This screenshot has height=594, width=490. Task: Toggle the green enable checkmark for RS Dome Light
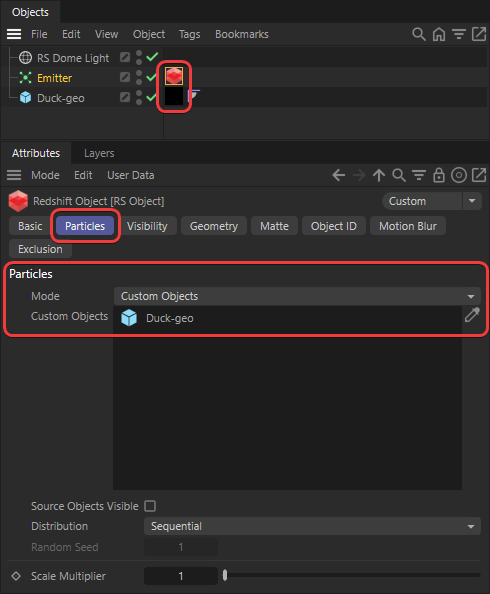pos(152,57)
